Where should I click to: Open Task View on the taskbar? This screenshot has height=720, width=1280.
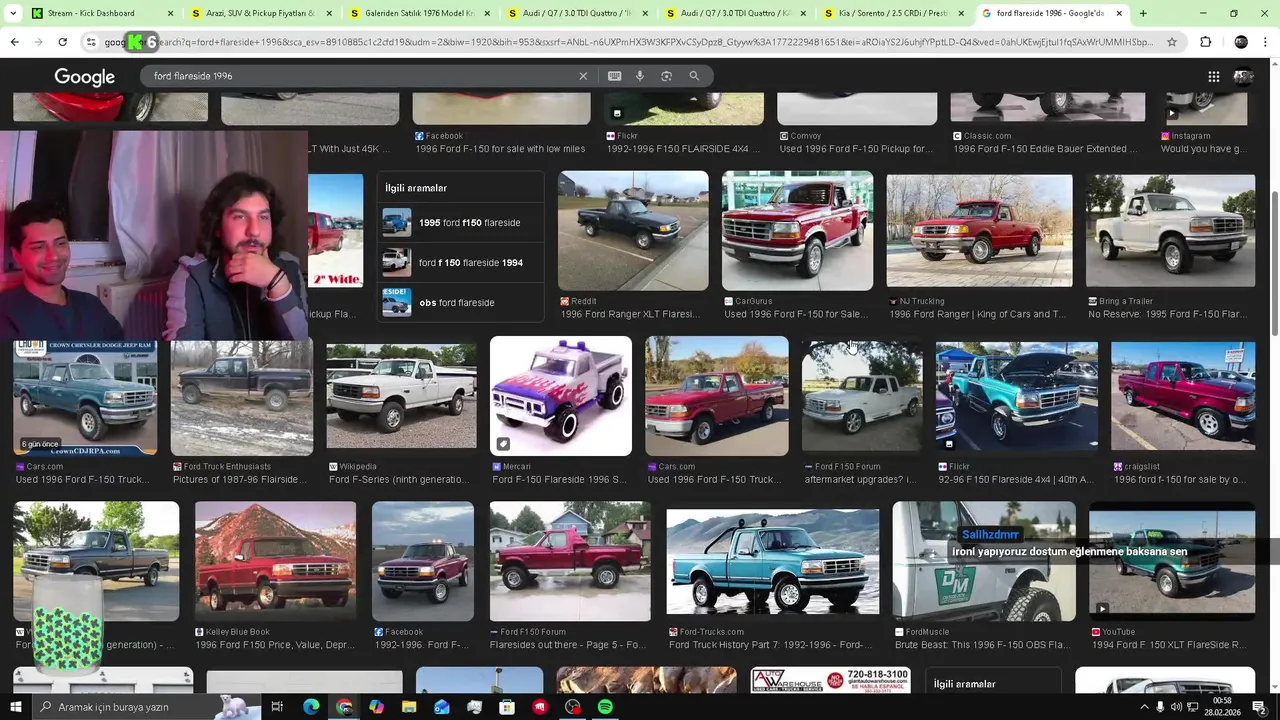coord(277,707)
